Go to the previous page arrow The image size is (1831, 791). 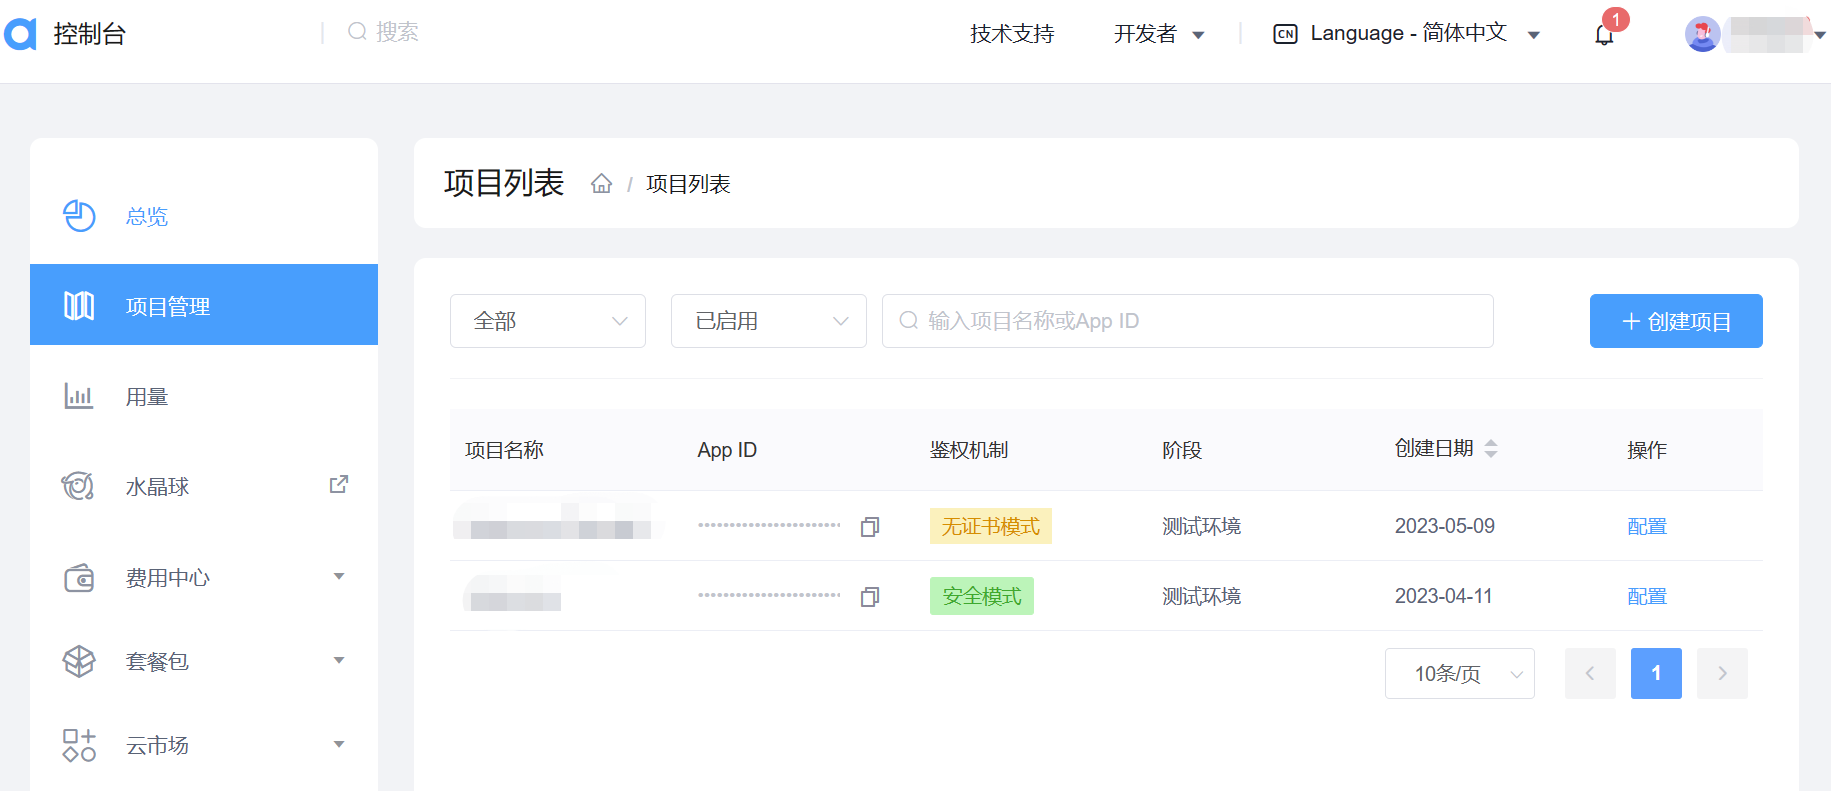click(x=1590, y=674)
